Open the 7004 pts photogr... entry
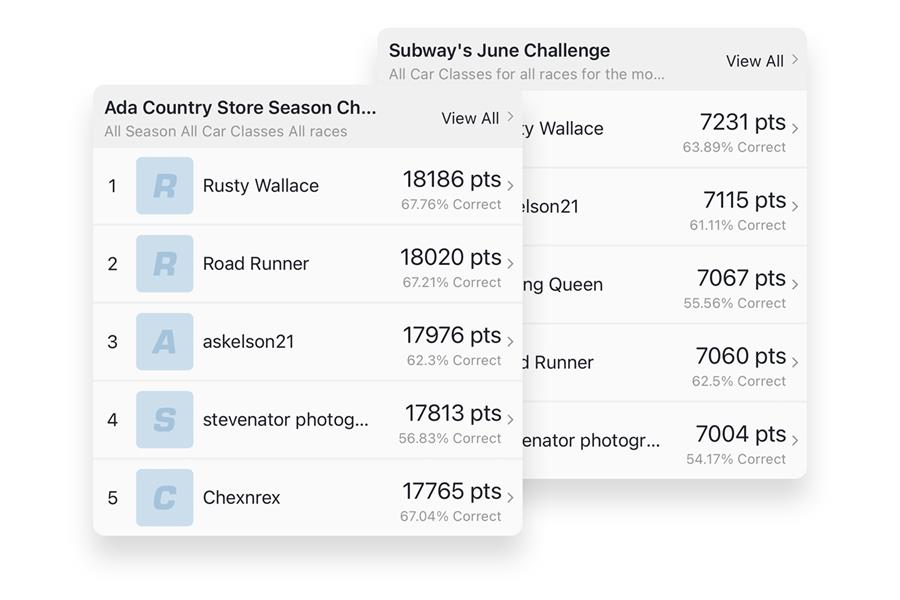Image resolution: width=900 pixels, height=600 pixels. click(x=664, y=440)
